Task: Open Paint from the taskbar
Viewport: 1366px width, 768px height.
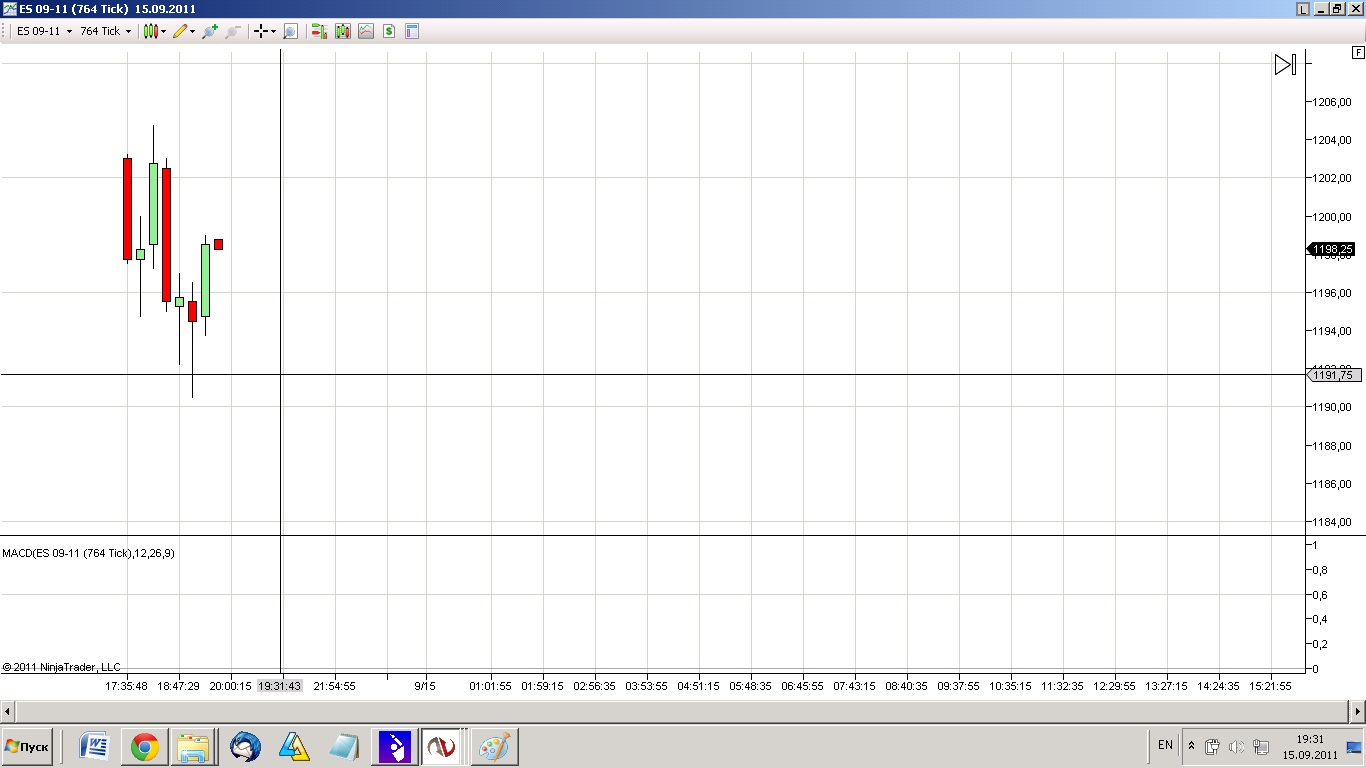Action: click(493, 747)
